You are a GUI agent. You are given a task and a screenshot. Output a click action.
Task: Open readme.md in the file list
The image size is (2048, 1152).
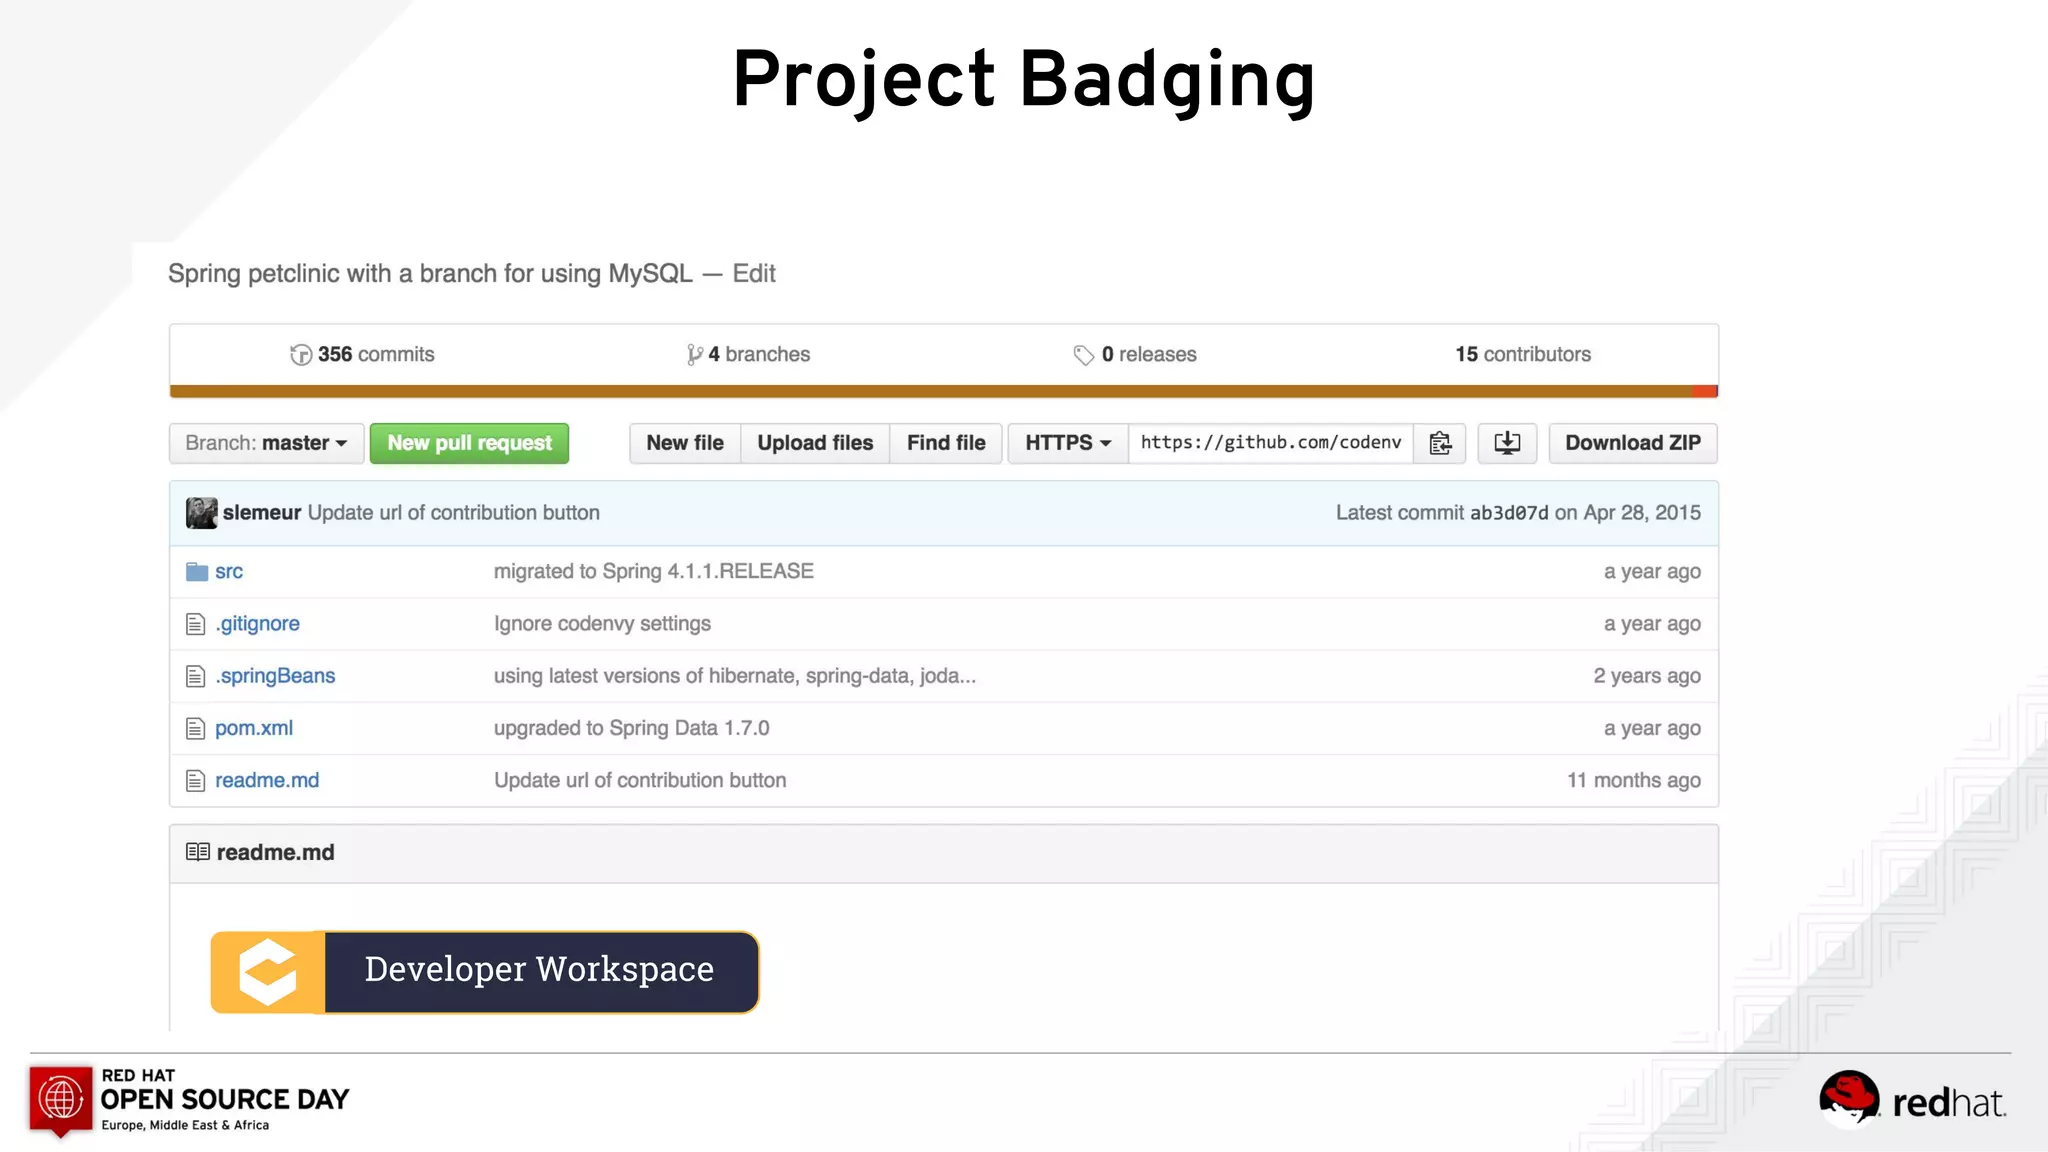click(267, 780)
